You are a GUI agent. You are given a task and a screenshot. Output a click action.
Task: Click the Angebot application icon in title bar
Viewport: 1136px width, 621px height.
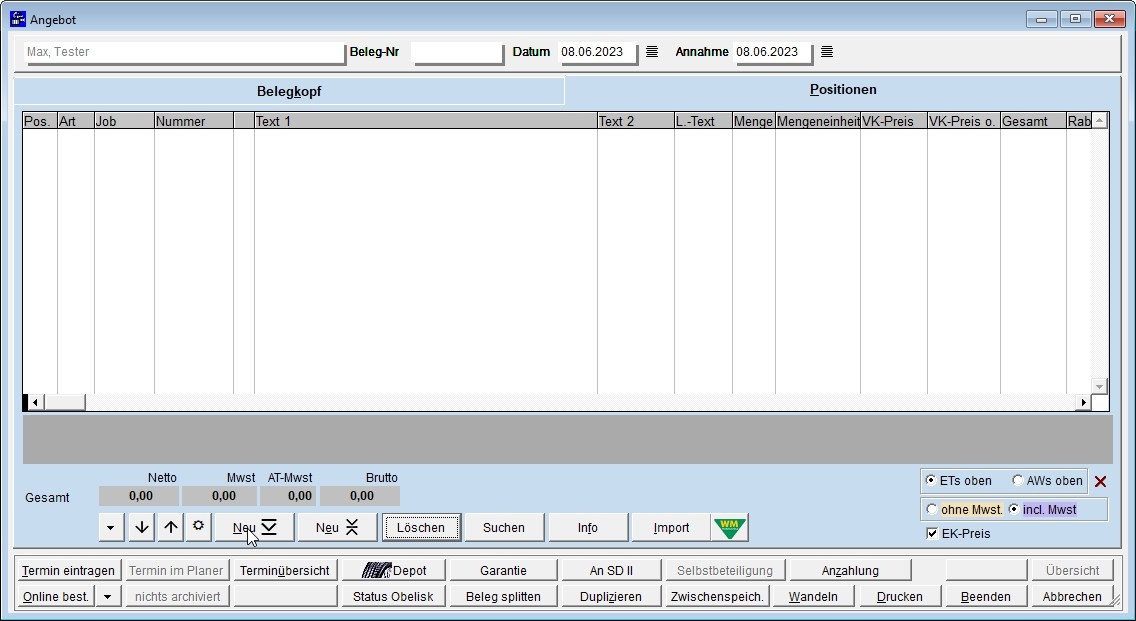pyautogui.click(x=18, y=19)
